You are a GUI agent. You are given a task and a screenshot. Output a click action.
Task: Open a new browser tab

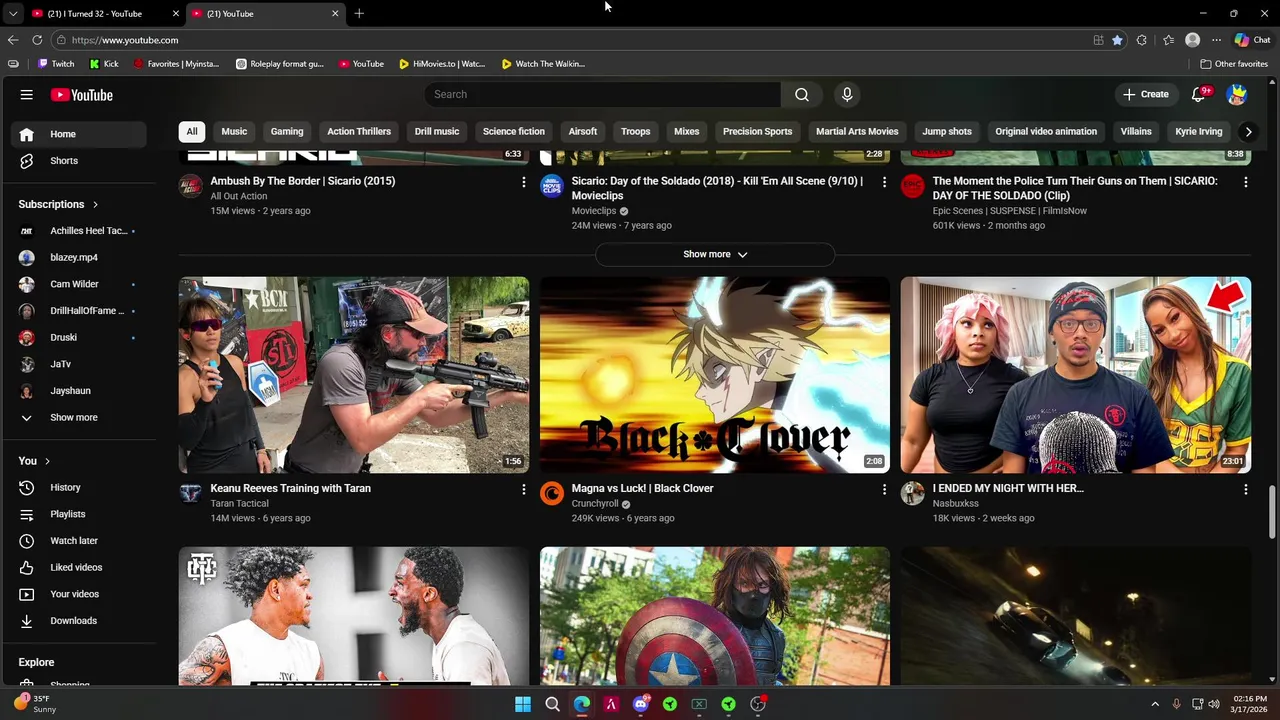click(359, 14)
